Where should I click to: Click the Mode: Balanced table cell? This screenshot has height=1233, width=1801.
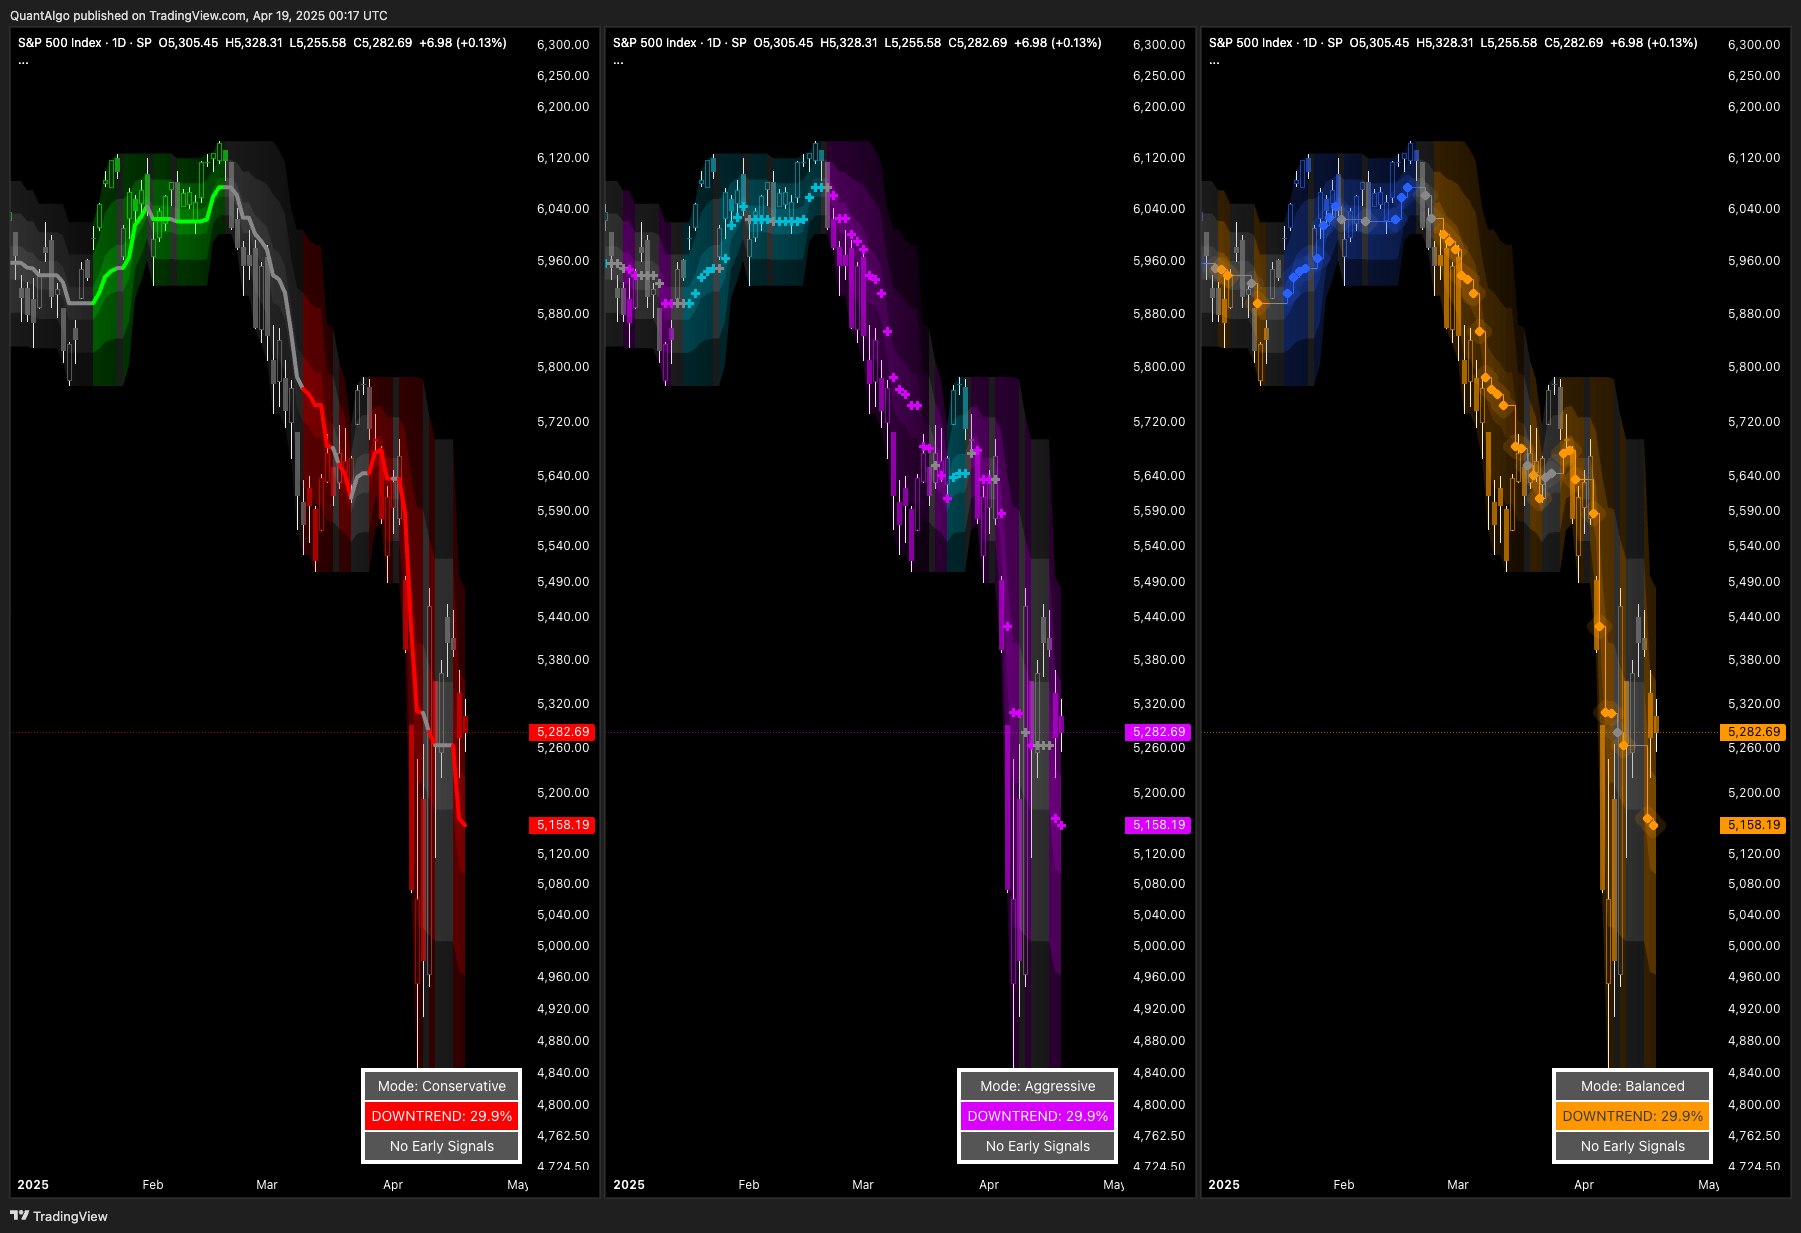1632,1086
